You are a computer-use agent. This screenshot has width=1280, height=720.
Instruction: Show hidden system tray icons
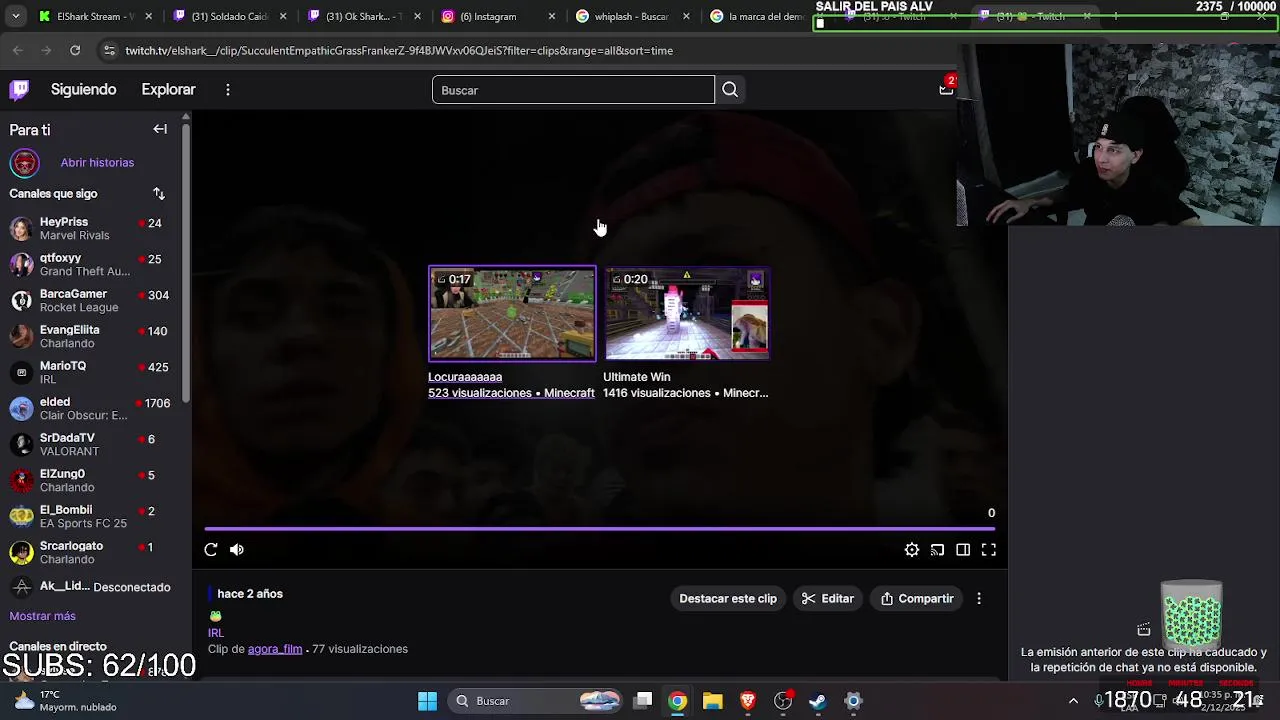coord(1073,701)
